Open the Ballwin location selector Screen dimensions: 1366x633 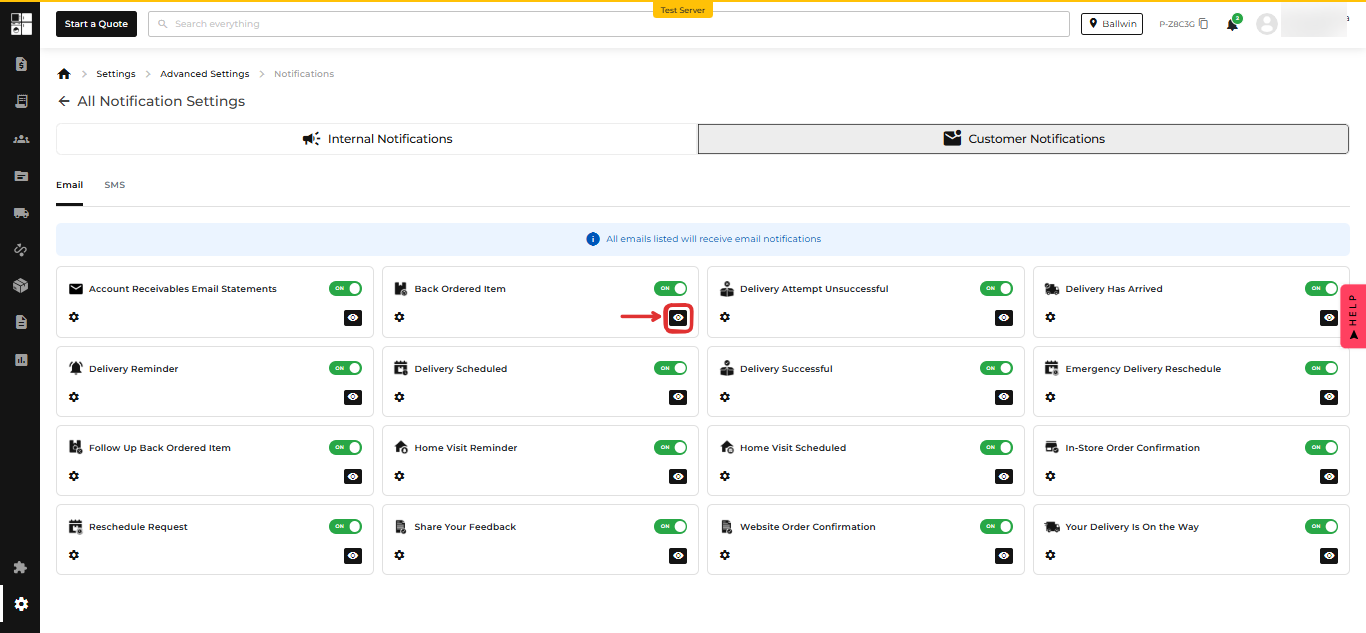coord(1111,24)
